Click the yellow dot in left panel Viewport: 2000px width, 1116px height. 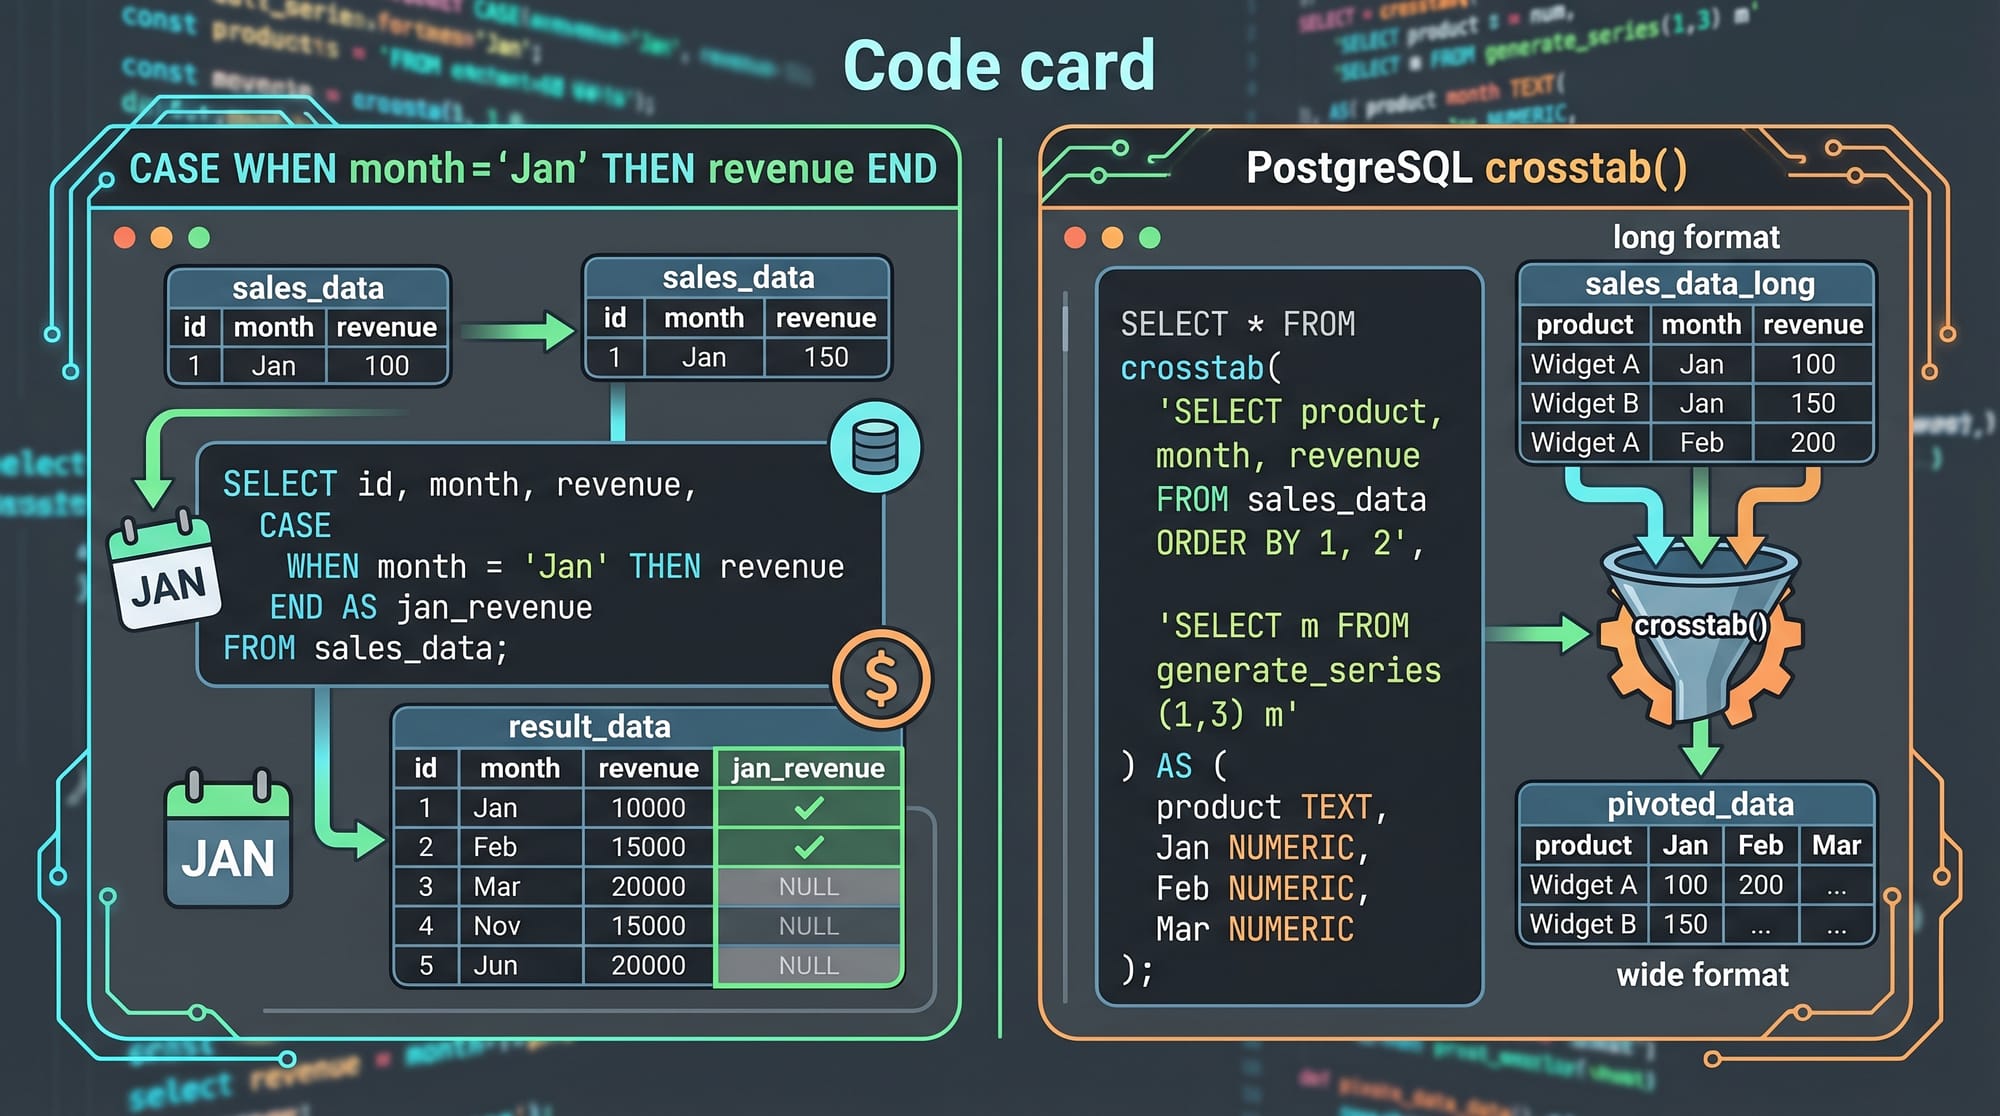[x=161, y=238]
